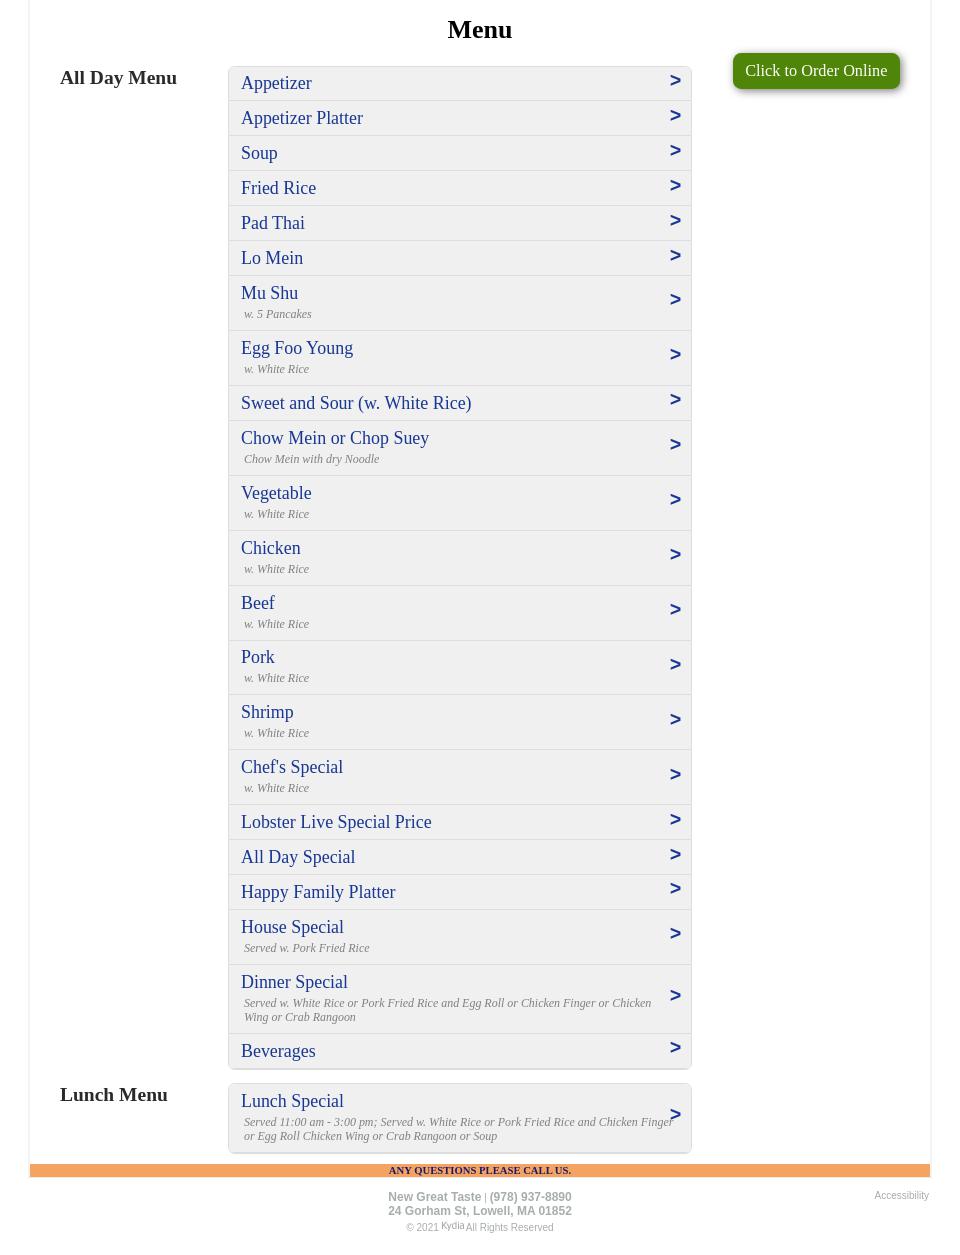Open the Soup category
Screen dimensions: 960x1255
(460, 153)
